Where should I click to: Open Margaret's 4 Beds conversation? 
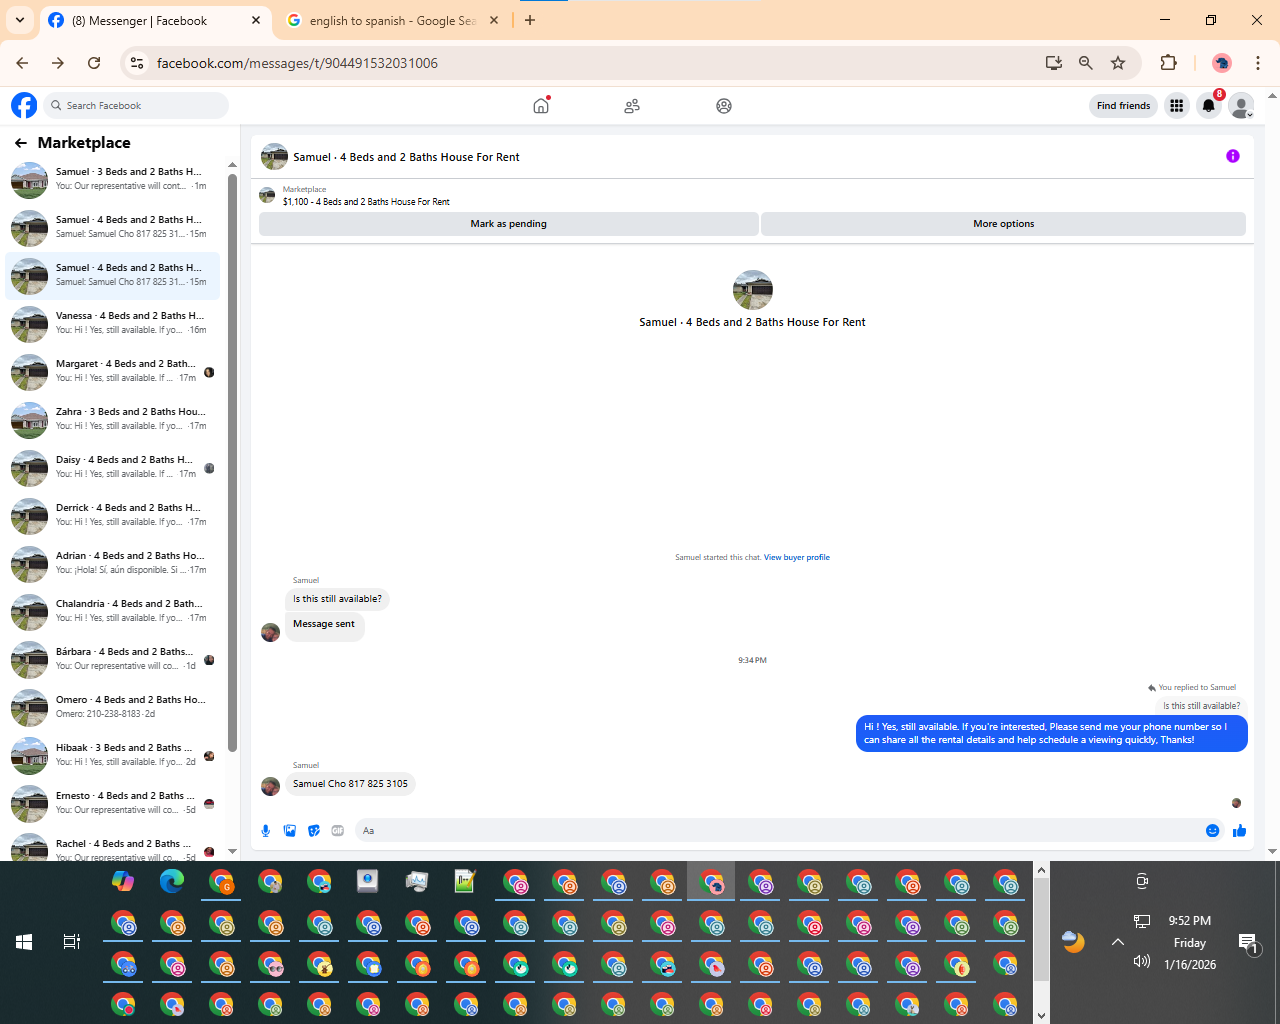[x=113, y=371]
